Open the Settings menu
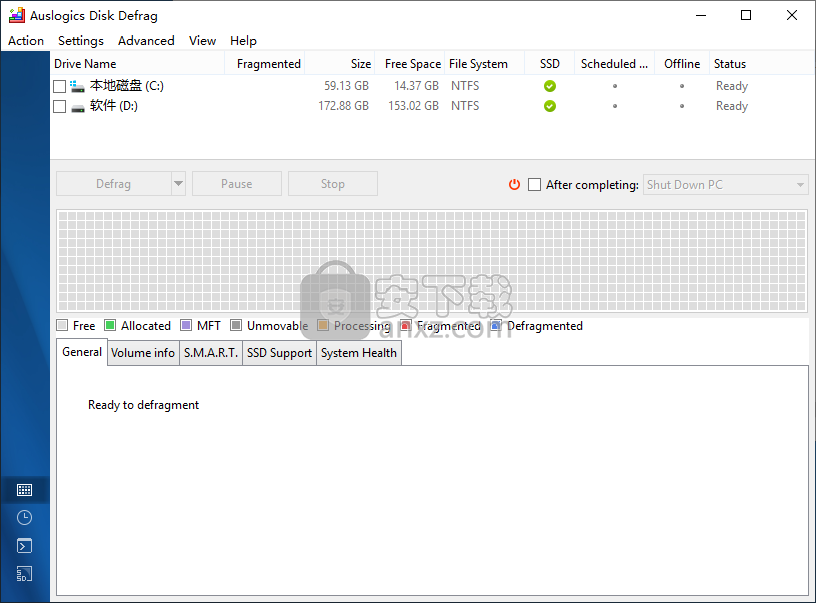The width and height of the screenshot is (816, 603). tap(81, 41)
